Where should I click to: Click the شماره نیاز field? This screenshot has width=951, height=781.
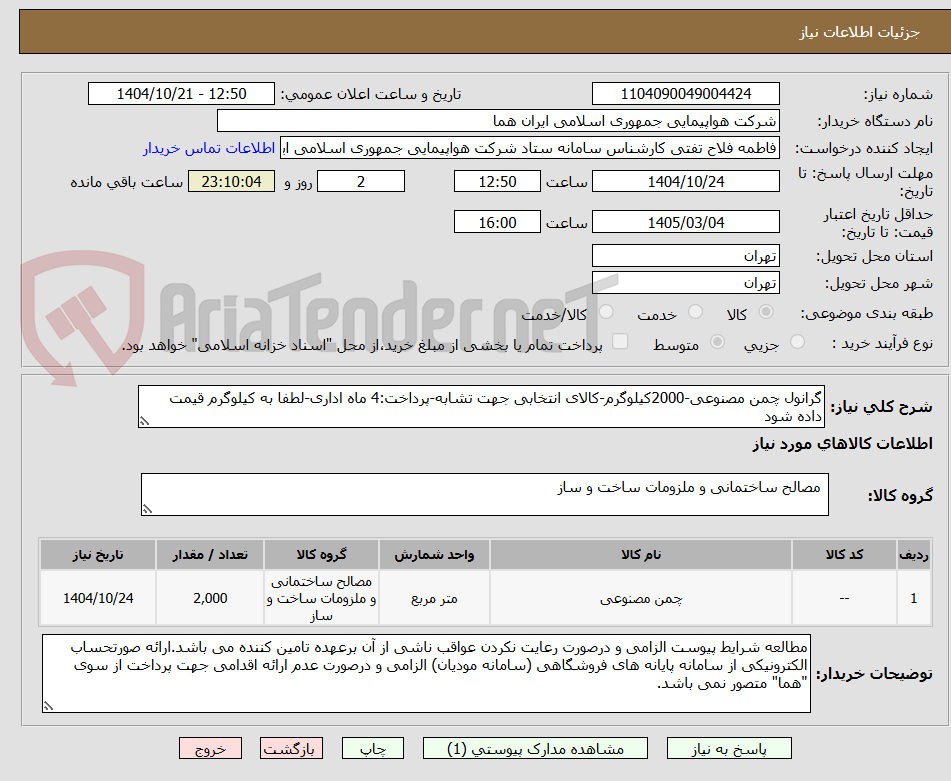[x=686, y=92]
